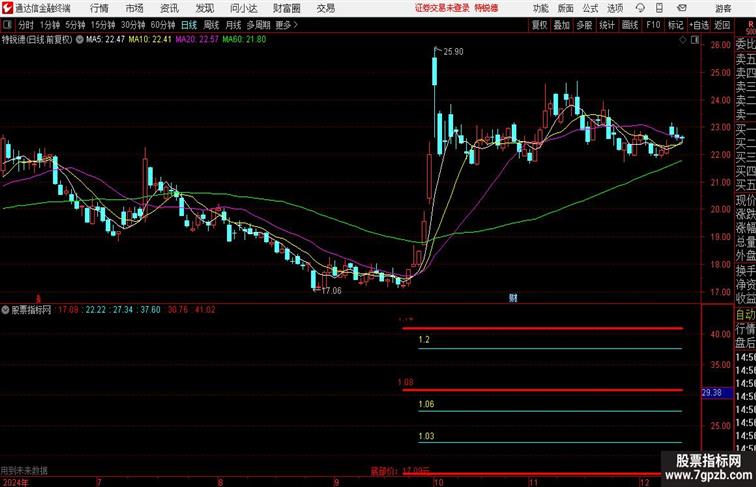Click the 返回 back button
756x487 pixels.
pyautogui.click(x=722, y=25)
